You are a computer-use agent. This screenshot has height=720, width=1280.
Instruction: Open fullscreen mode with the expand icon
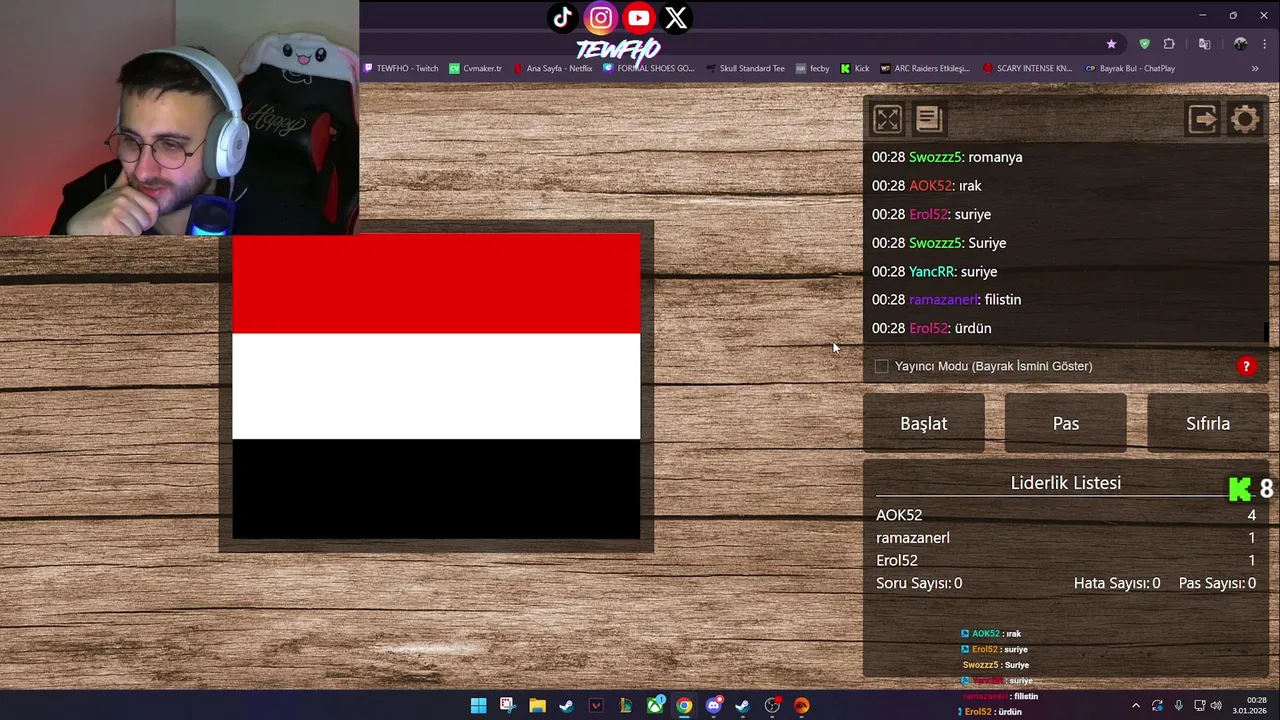click(887, 119)
